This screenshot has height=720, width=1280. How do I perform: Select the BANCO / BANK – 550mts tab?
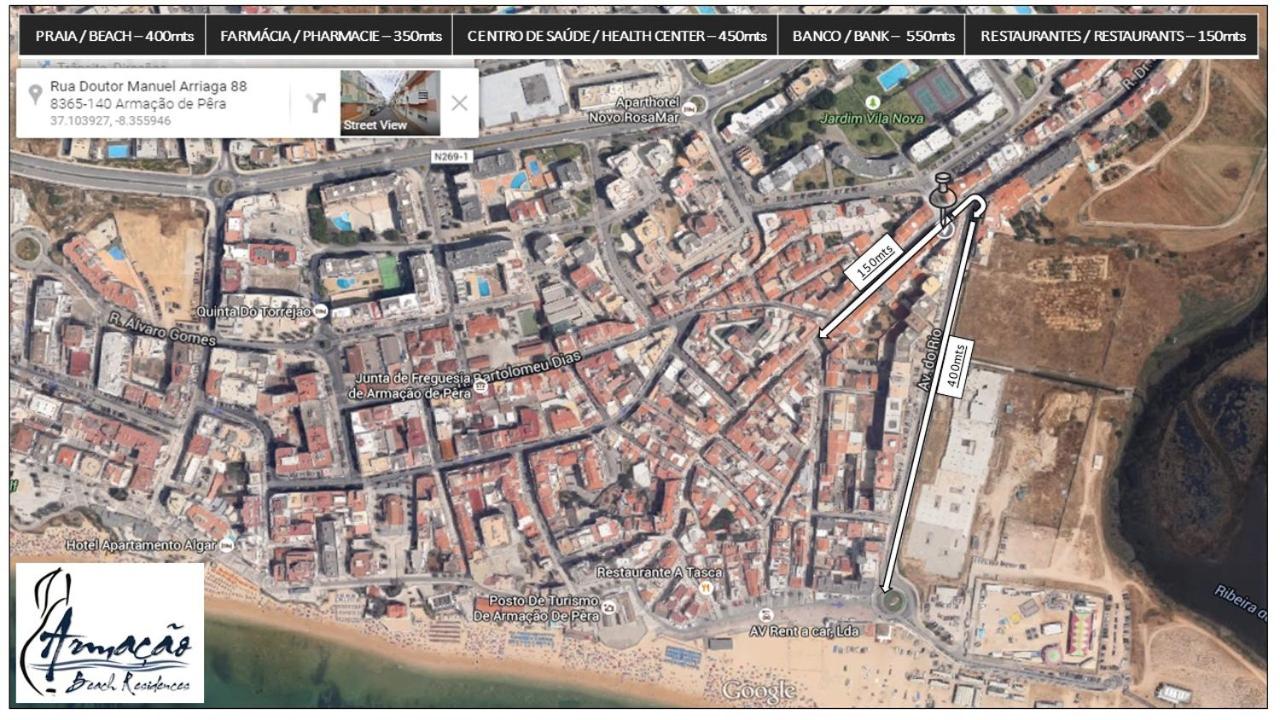click(871, 36)
